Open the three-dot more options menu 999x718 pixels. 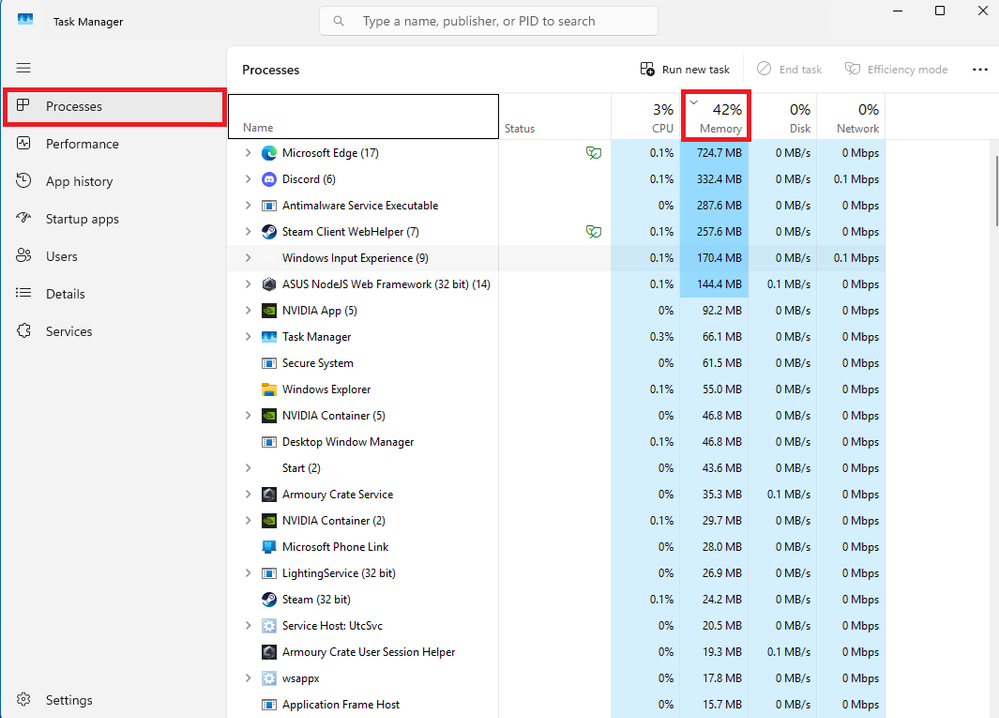tap(980, 69)
